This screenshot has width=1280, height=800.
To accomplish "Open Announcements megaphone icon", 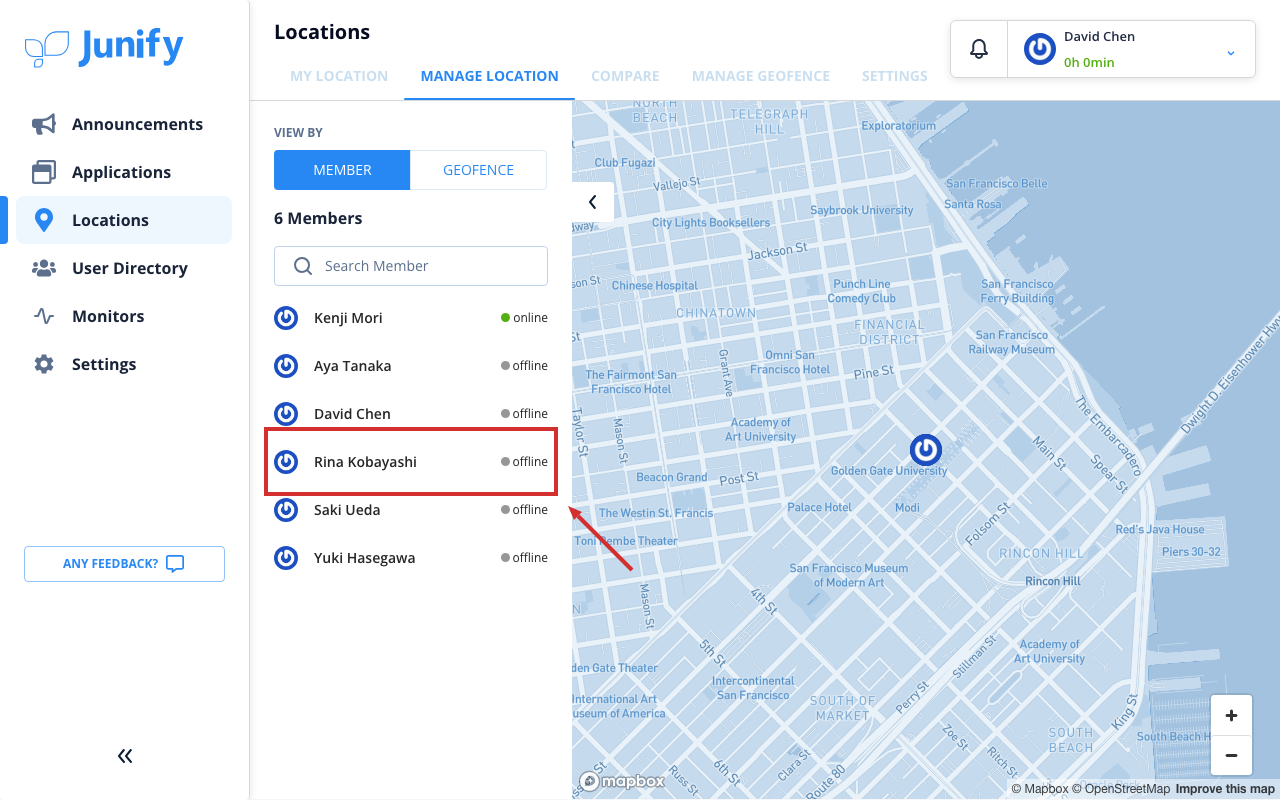I will pyautogui.click(x=44, y=124).
